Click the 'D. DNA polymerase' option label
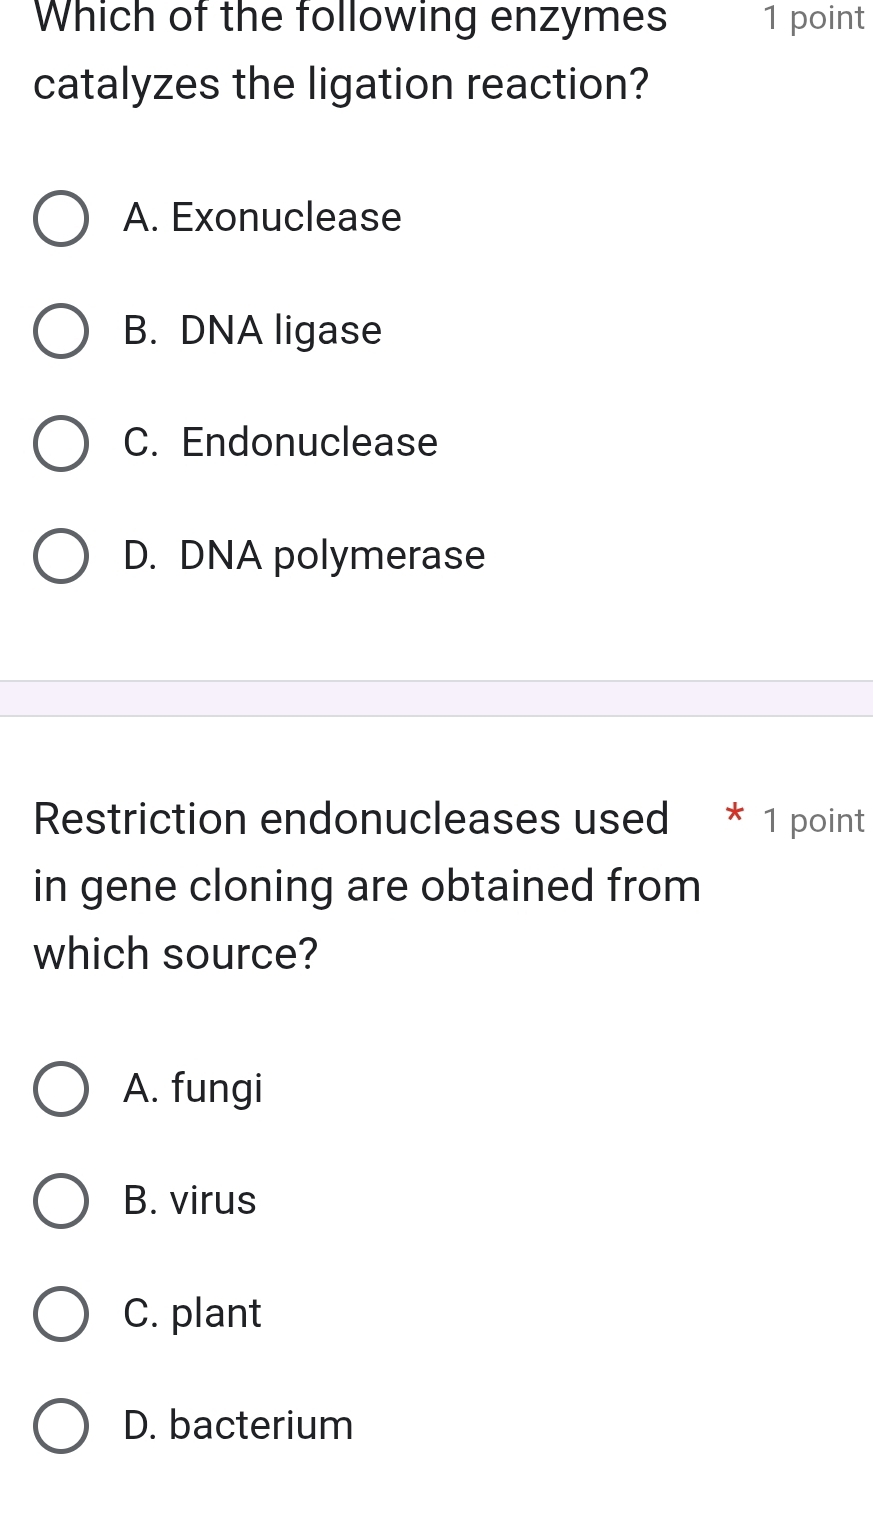 coord(304,556)
